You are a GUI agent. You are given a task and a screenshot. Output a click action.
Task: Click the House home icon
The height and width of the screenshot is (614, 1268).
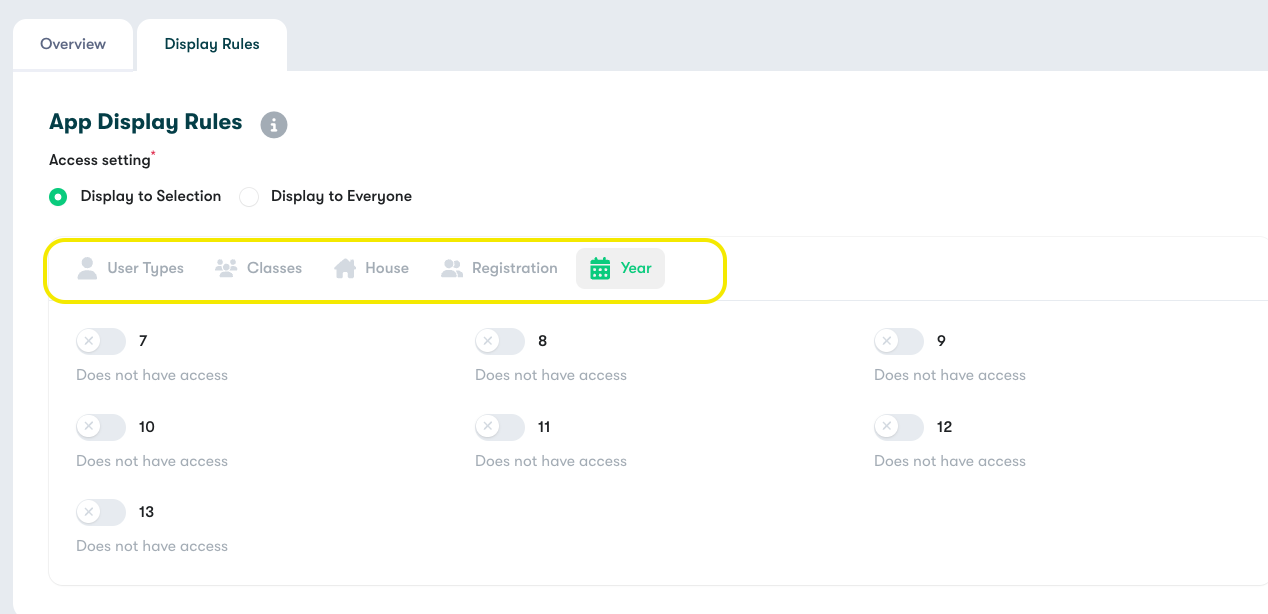[x=345, y=268]
